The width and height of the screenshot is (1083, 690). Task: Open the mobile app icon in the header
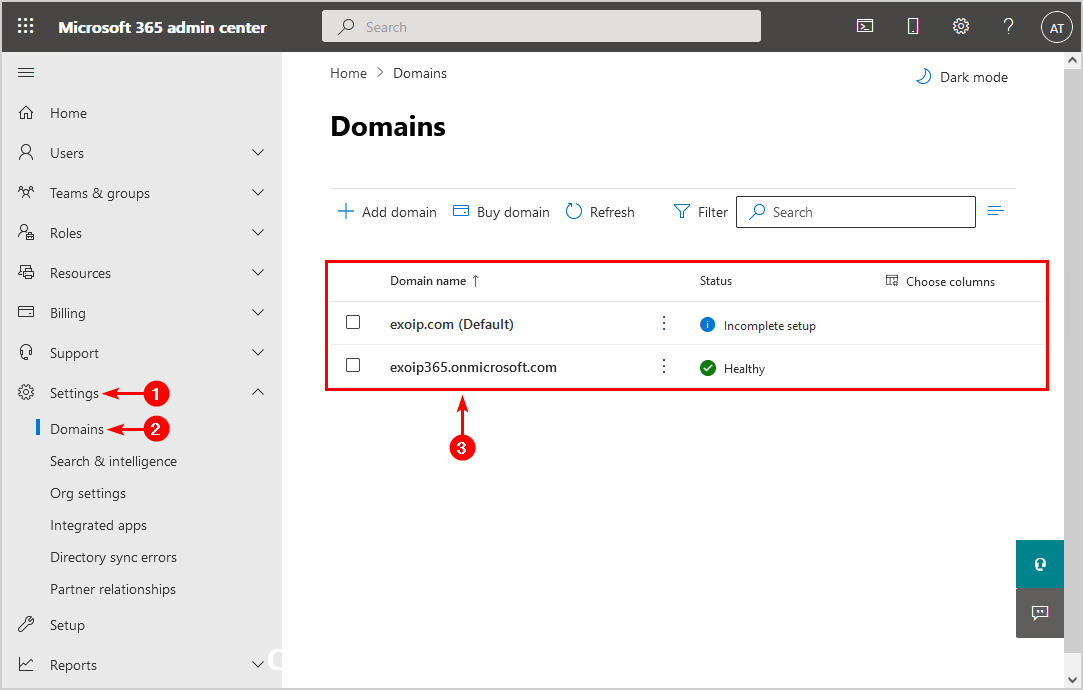(912, 26)
